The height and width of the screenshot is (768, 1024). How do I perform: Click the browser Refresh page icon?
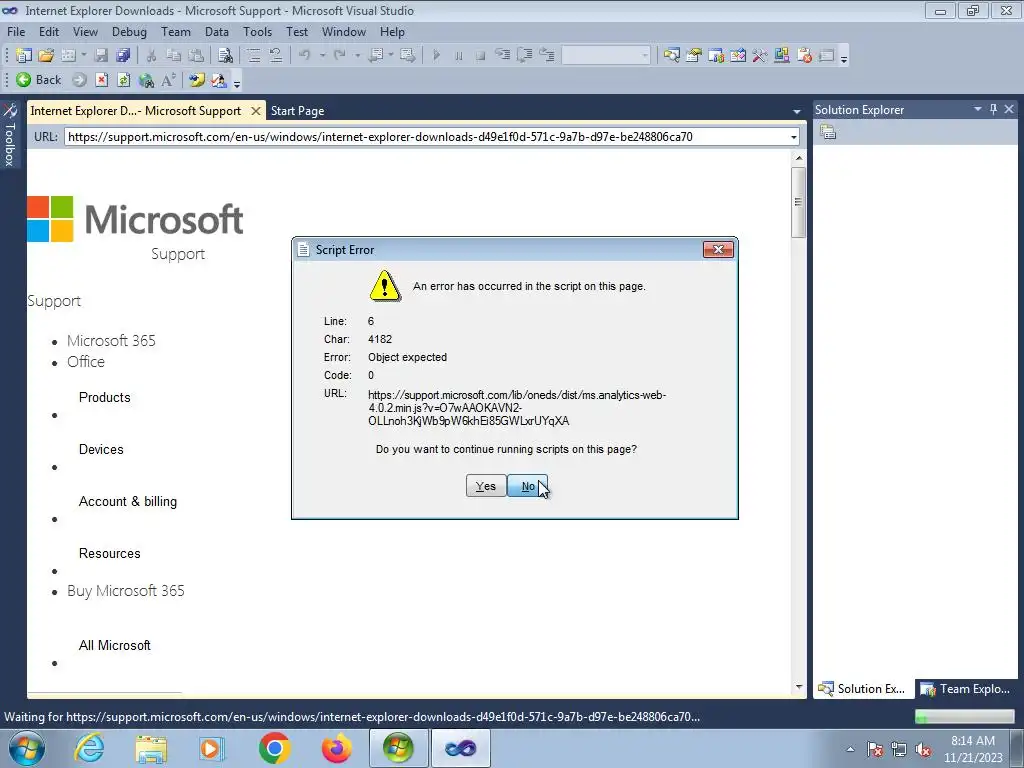click(123, 80)
